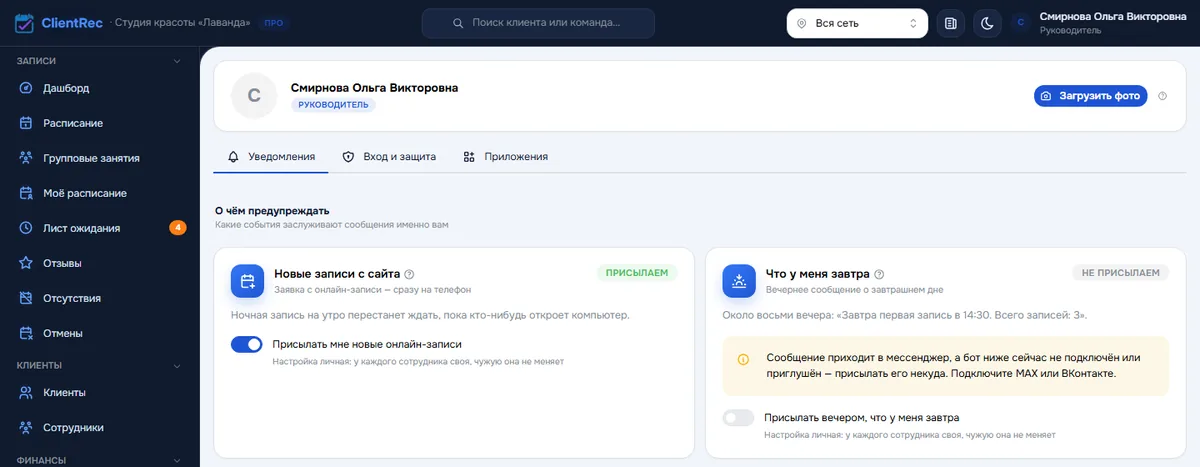This screenshot has width=1200, height=467.
Task: Click the НЕ ПРИСЫЛАЕМ status badge
Action: point(1121,272)
